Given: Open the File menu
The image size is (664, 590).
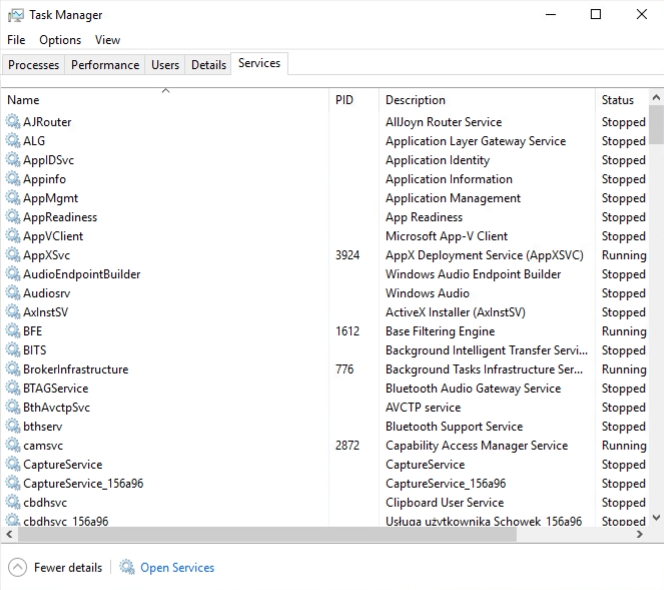Looking at the screenshot, I should 16,40.
